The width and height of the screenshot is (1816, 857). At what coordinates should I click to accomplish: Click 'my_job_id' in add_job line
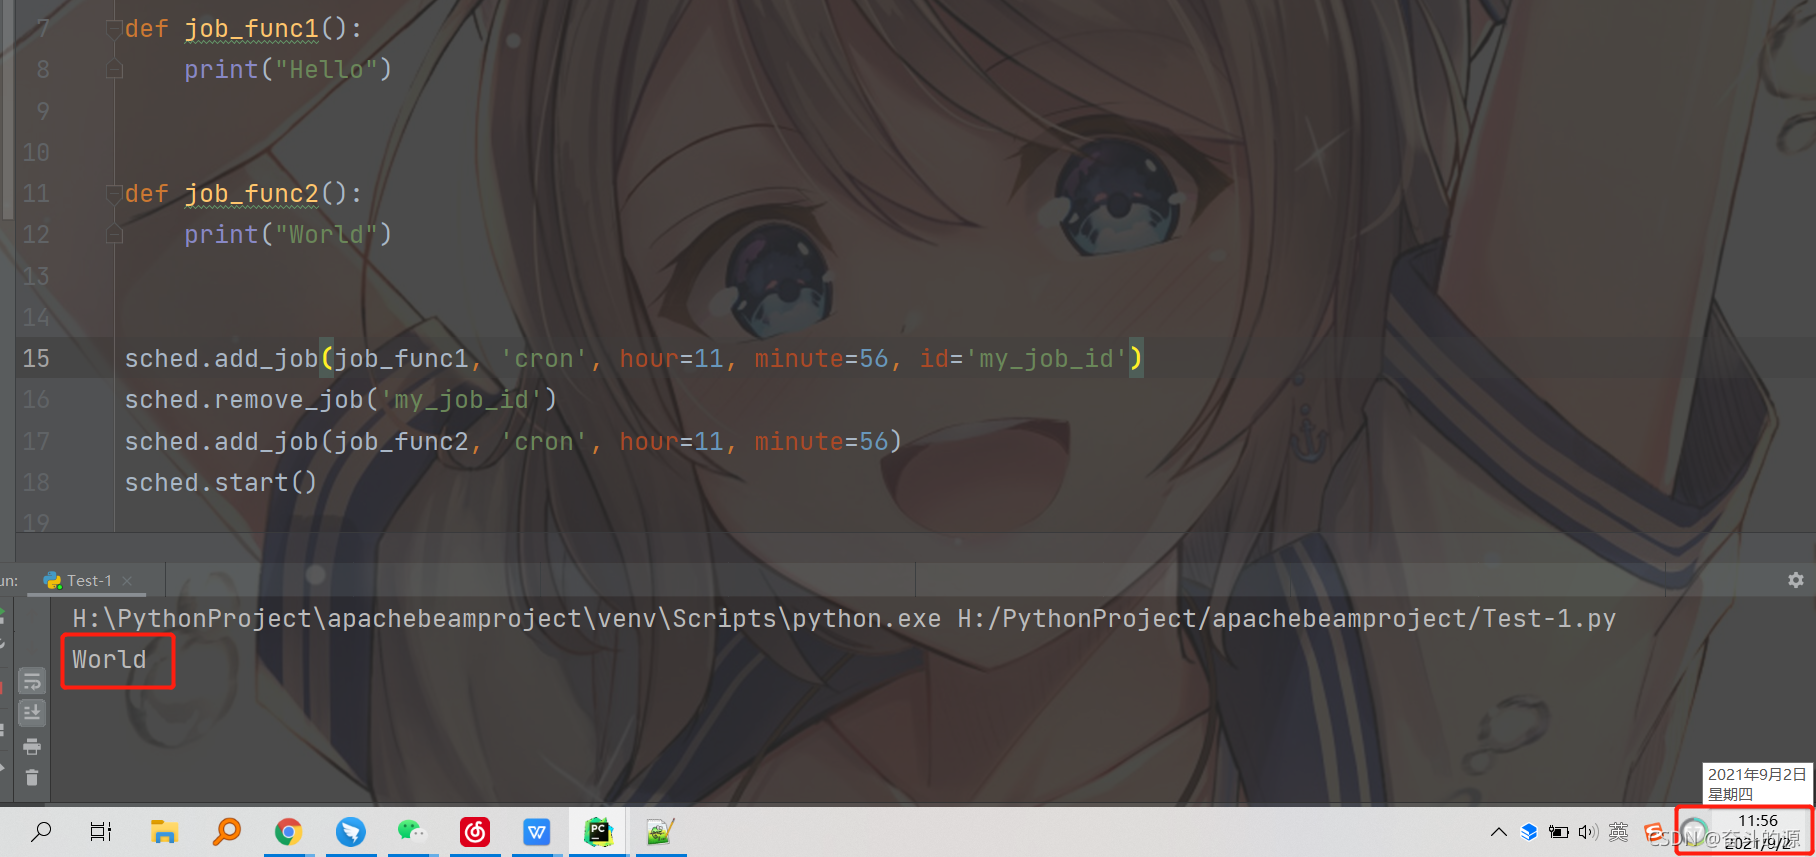click(x=1046, y=359)
